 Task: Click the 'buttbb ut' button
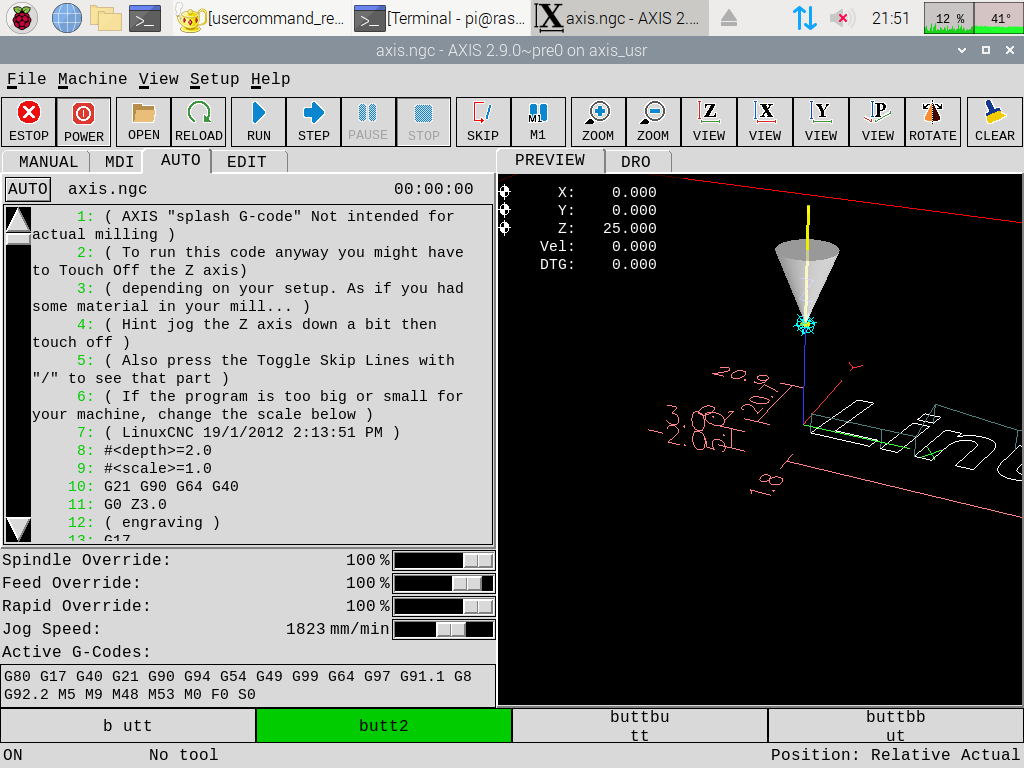(x=896, y=726)
